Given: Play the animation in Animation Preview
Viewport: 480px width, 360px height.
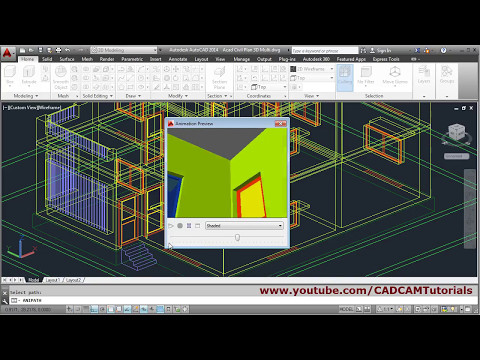Looking at the screenshot, I should click(x=171, y=226).
